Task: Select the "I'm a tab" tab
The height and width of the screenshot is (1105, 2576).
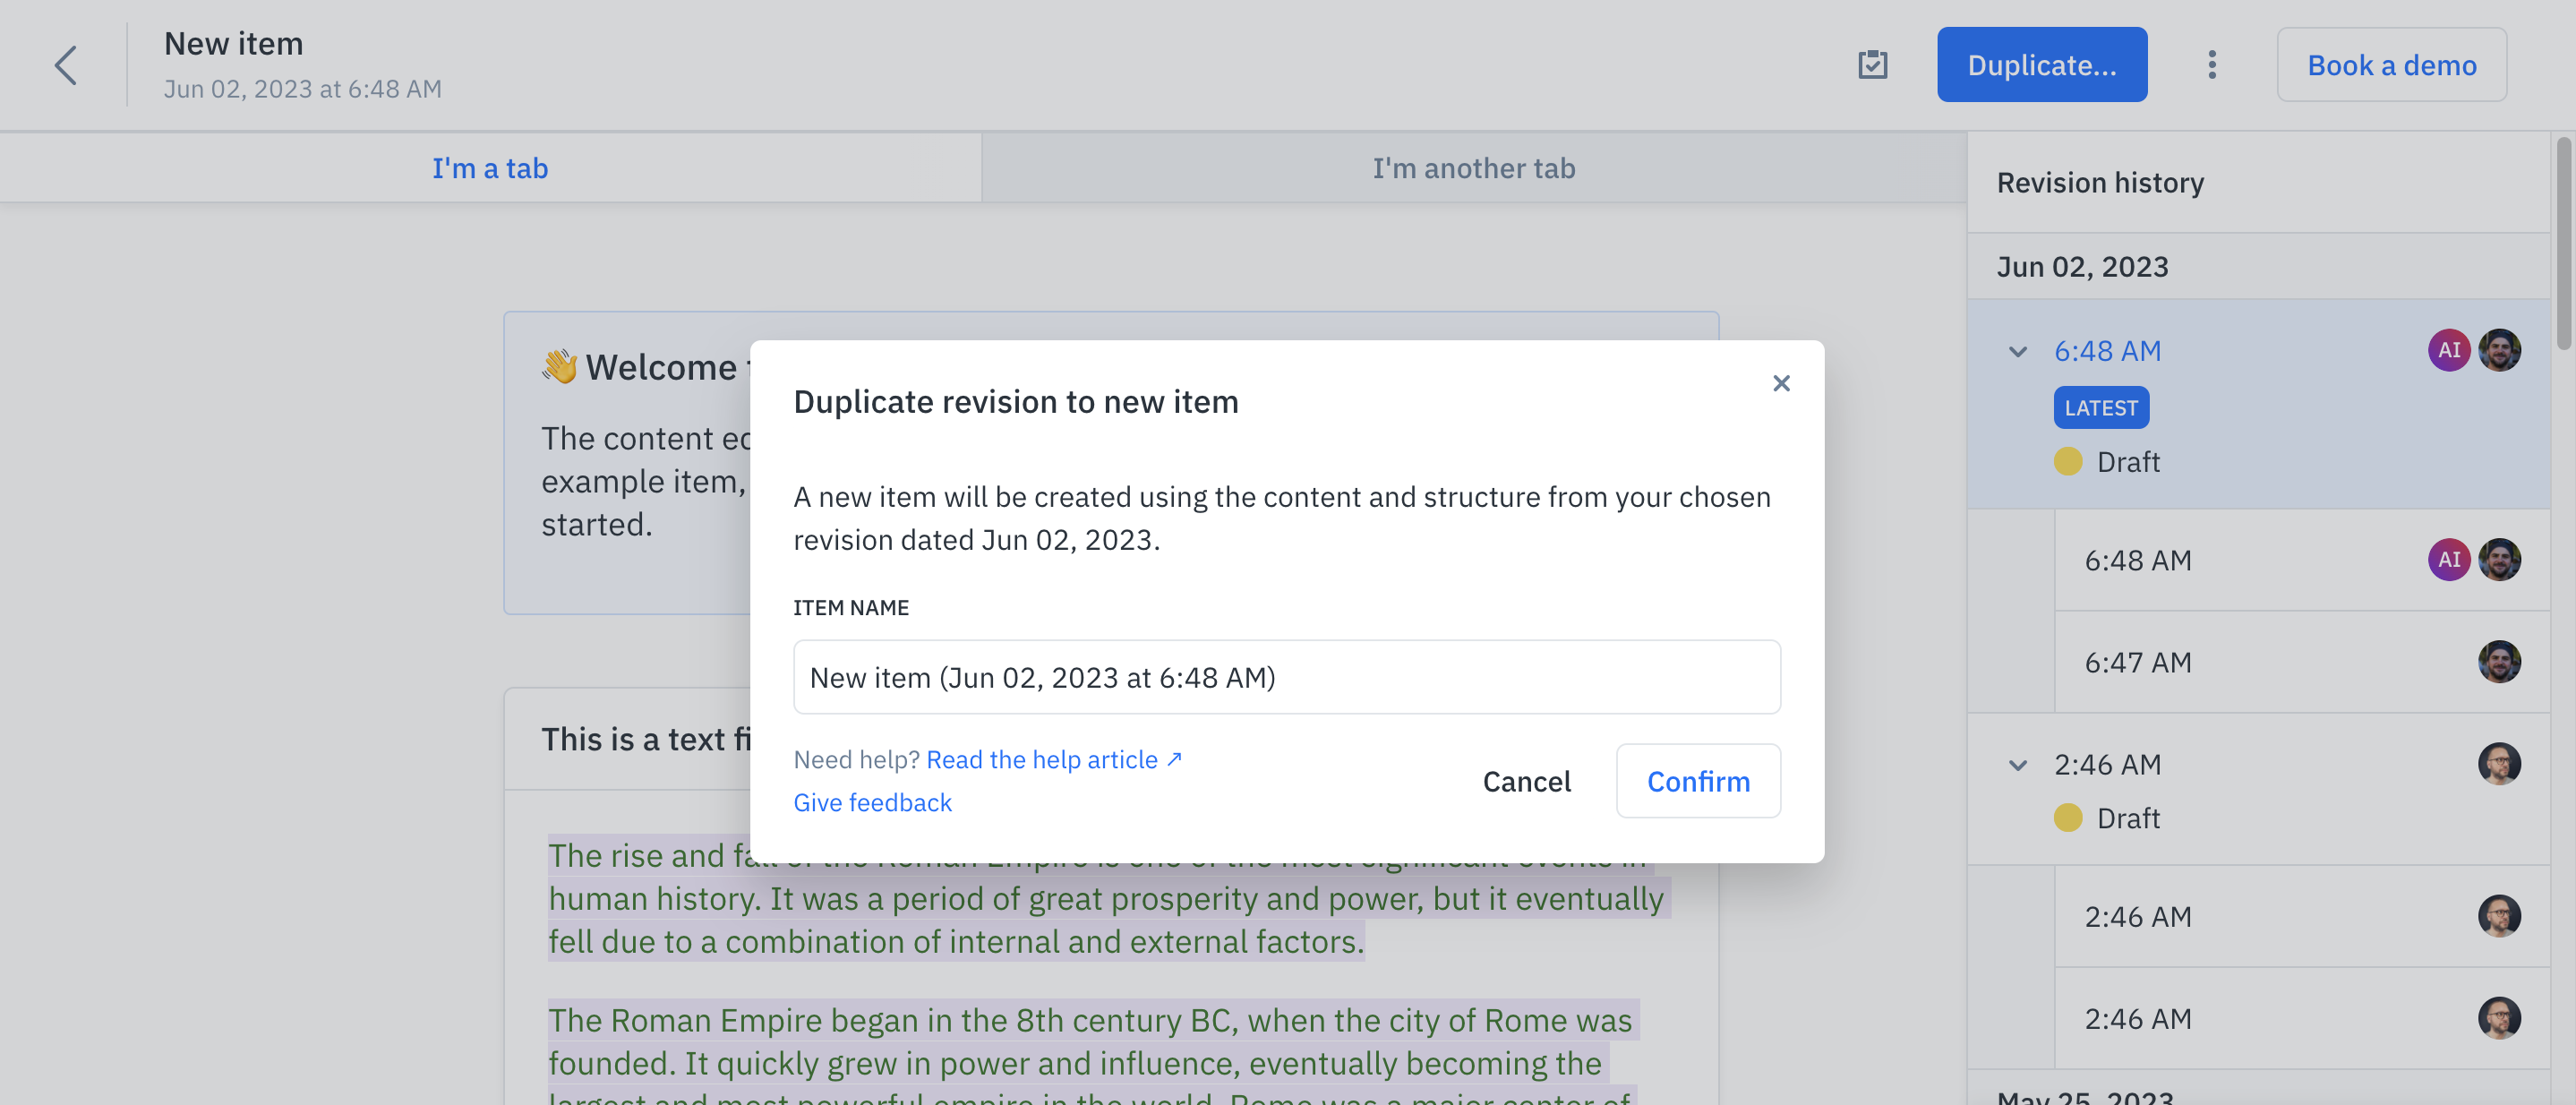Action: click(x=490, y=168)
